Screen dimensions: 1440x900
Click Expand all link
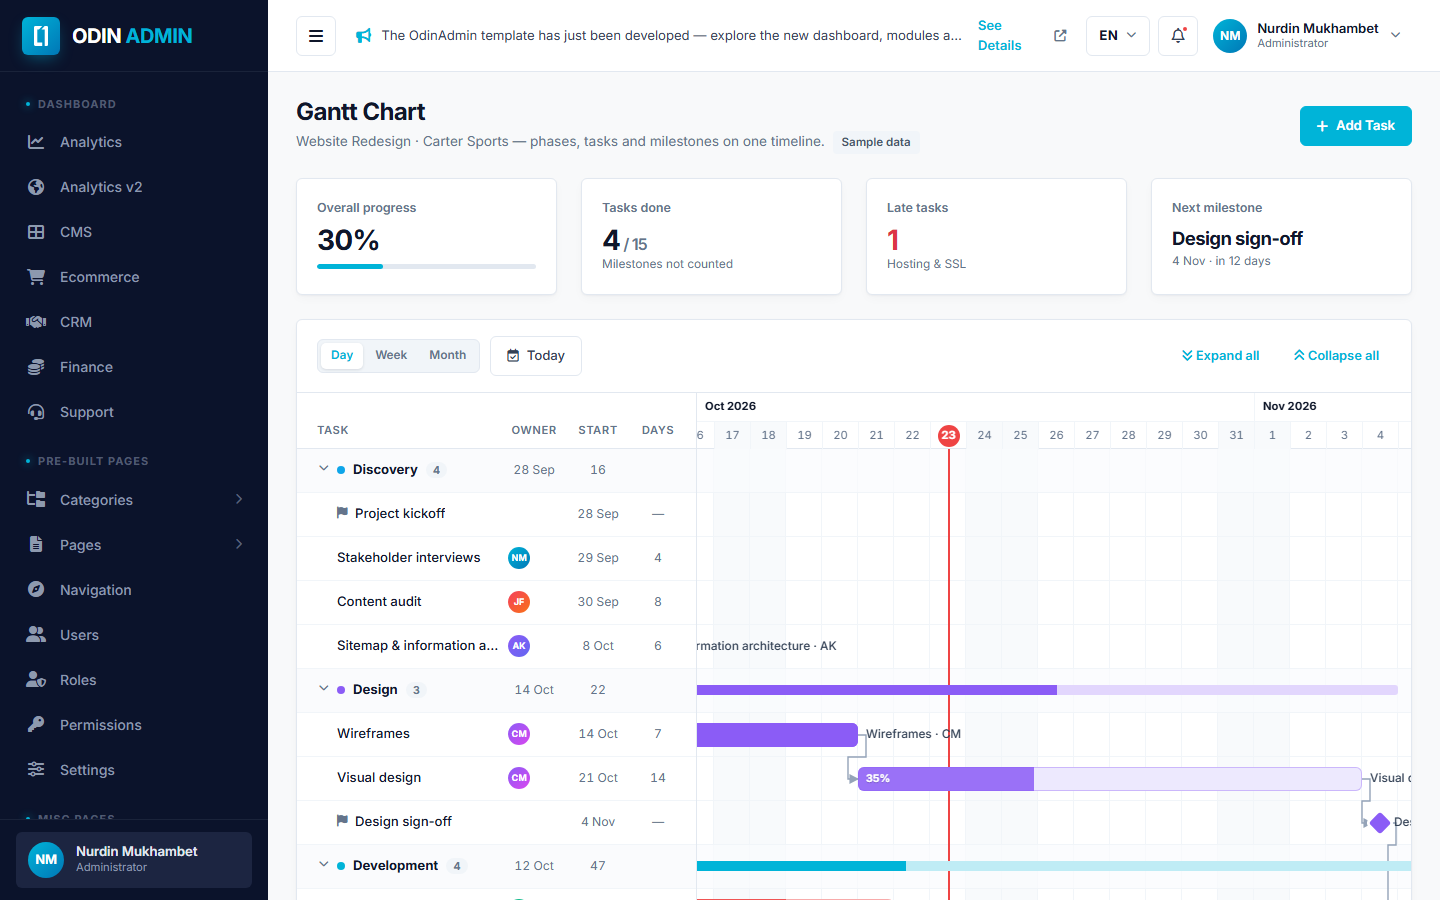click(1220, 356)
